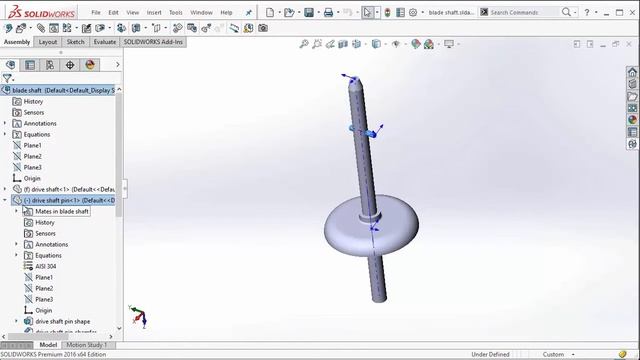Viewport: 640px width, 360px height.
Task: Open the DisplayManager tab
Action: 90,65
